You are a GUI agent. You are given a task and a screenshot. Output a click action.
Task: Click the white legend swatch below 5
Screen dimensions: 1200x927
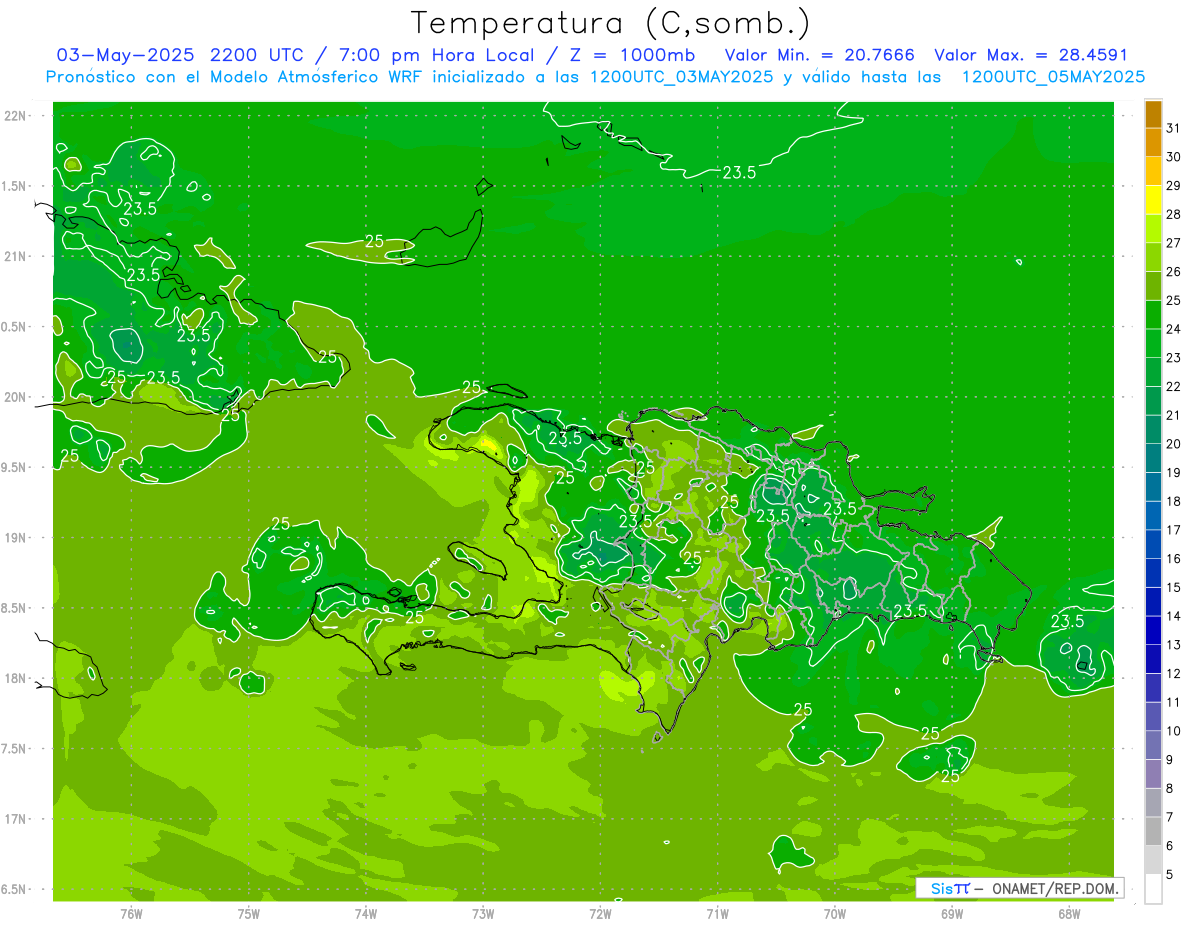tap(1153, 889)
